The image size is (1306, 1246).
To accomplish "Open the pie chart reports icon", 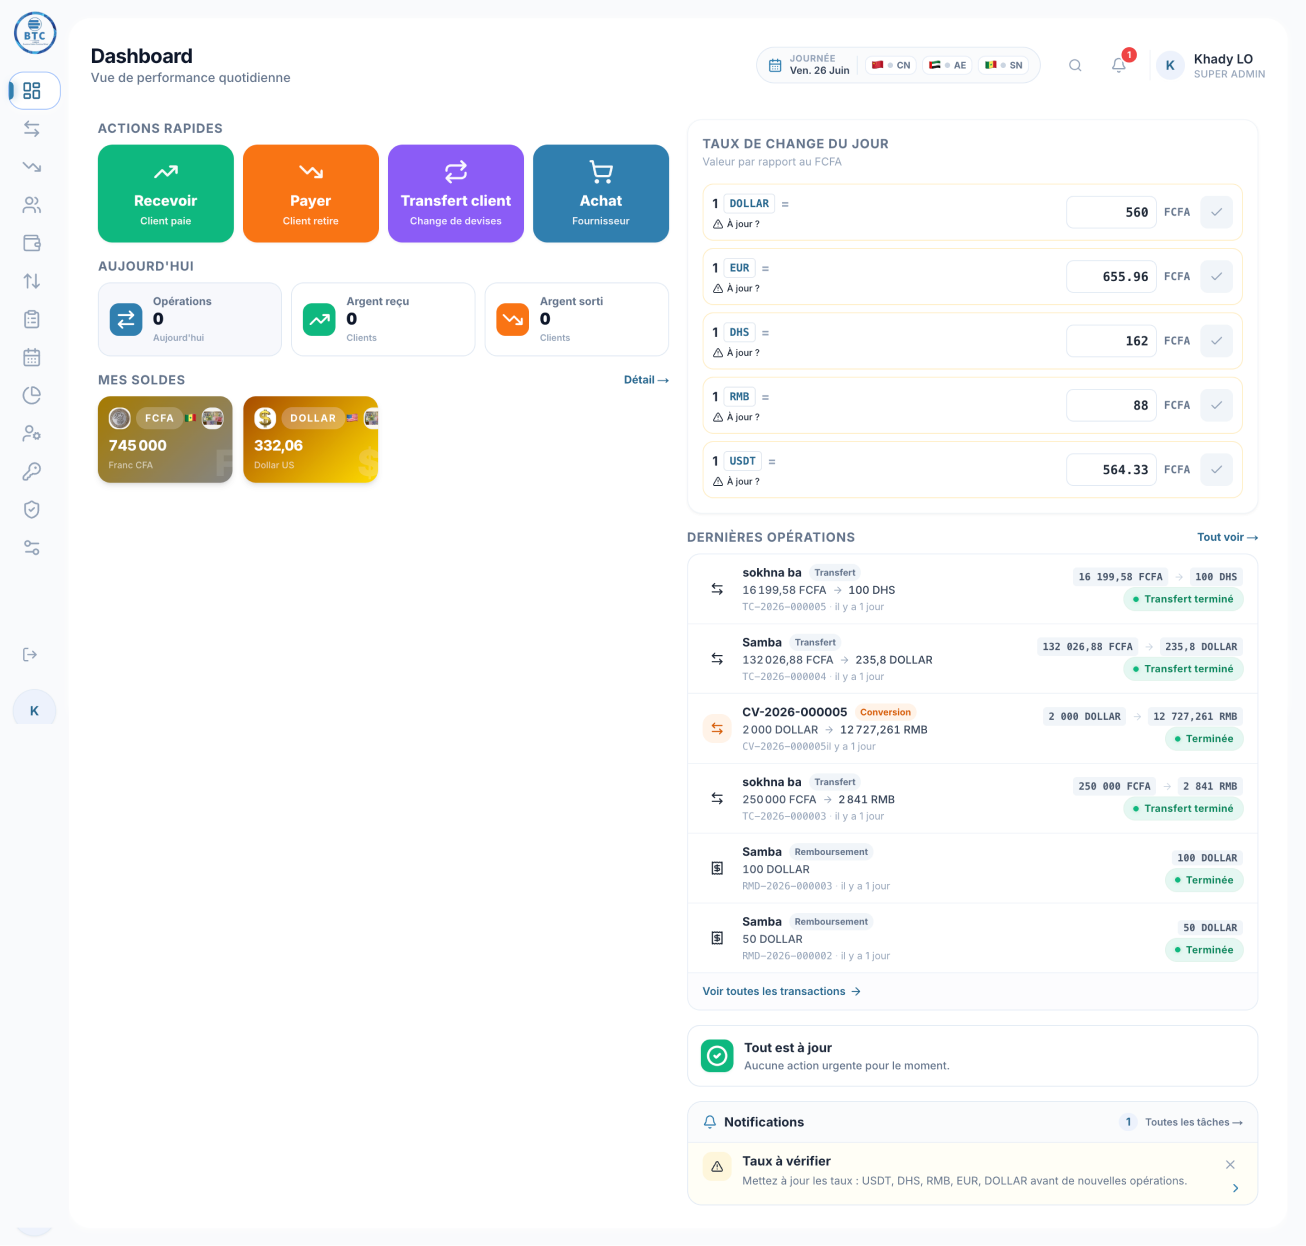I will click(32, 395).
